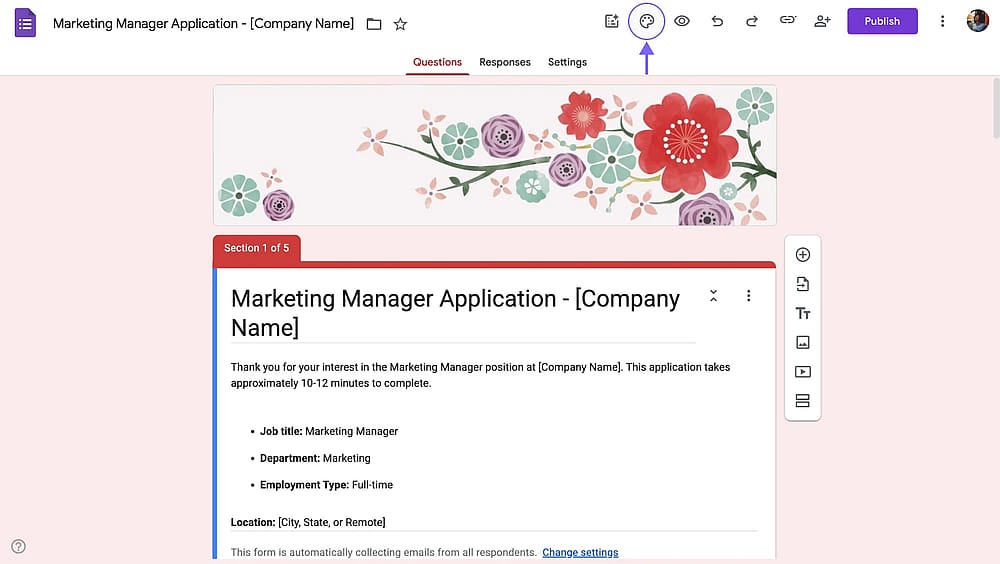
Task: Click the Location line text
Action: tap(308, 522)
